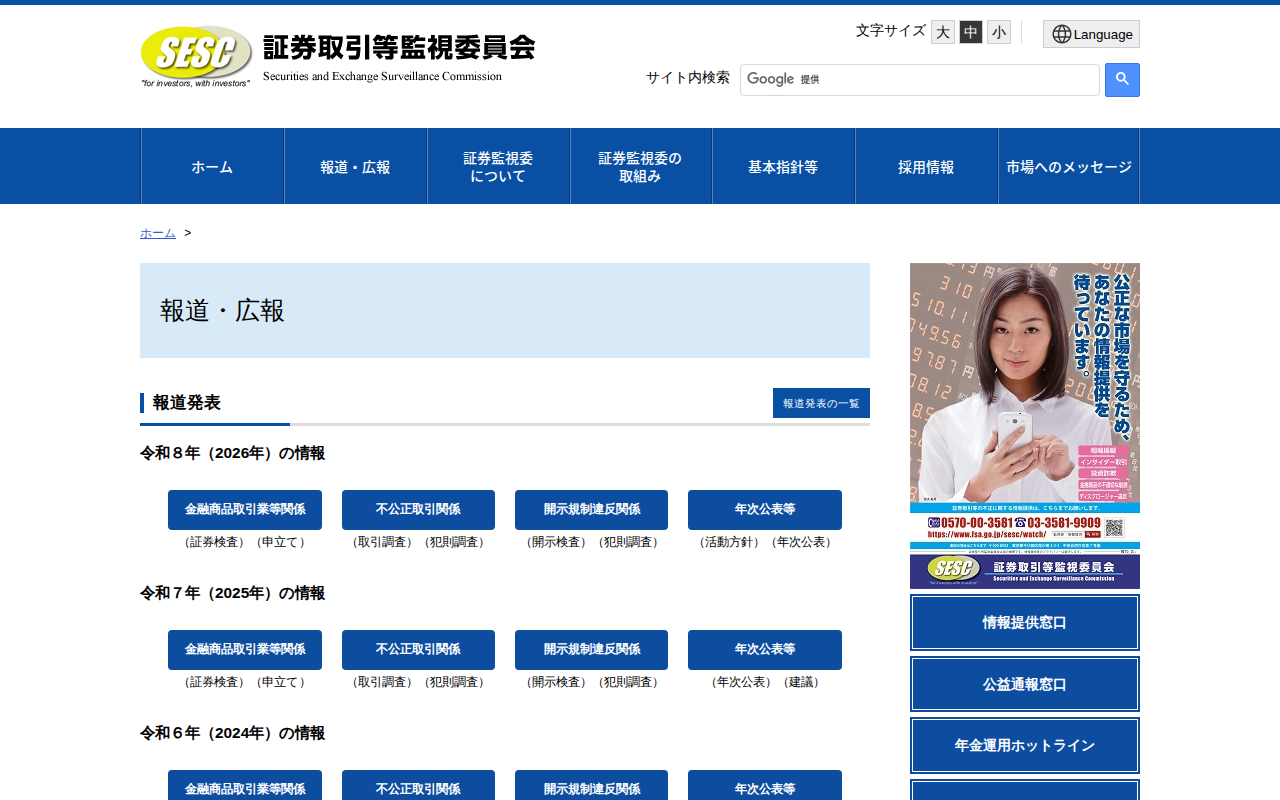
Task: Open 不公正取引関係 for 2025
Action: pyautogui.click(x=418, y=650)
